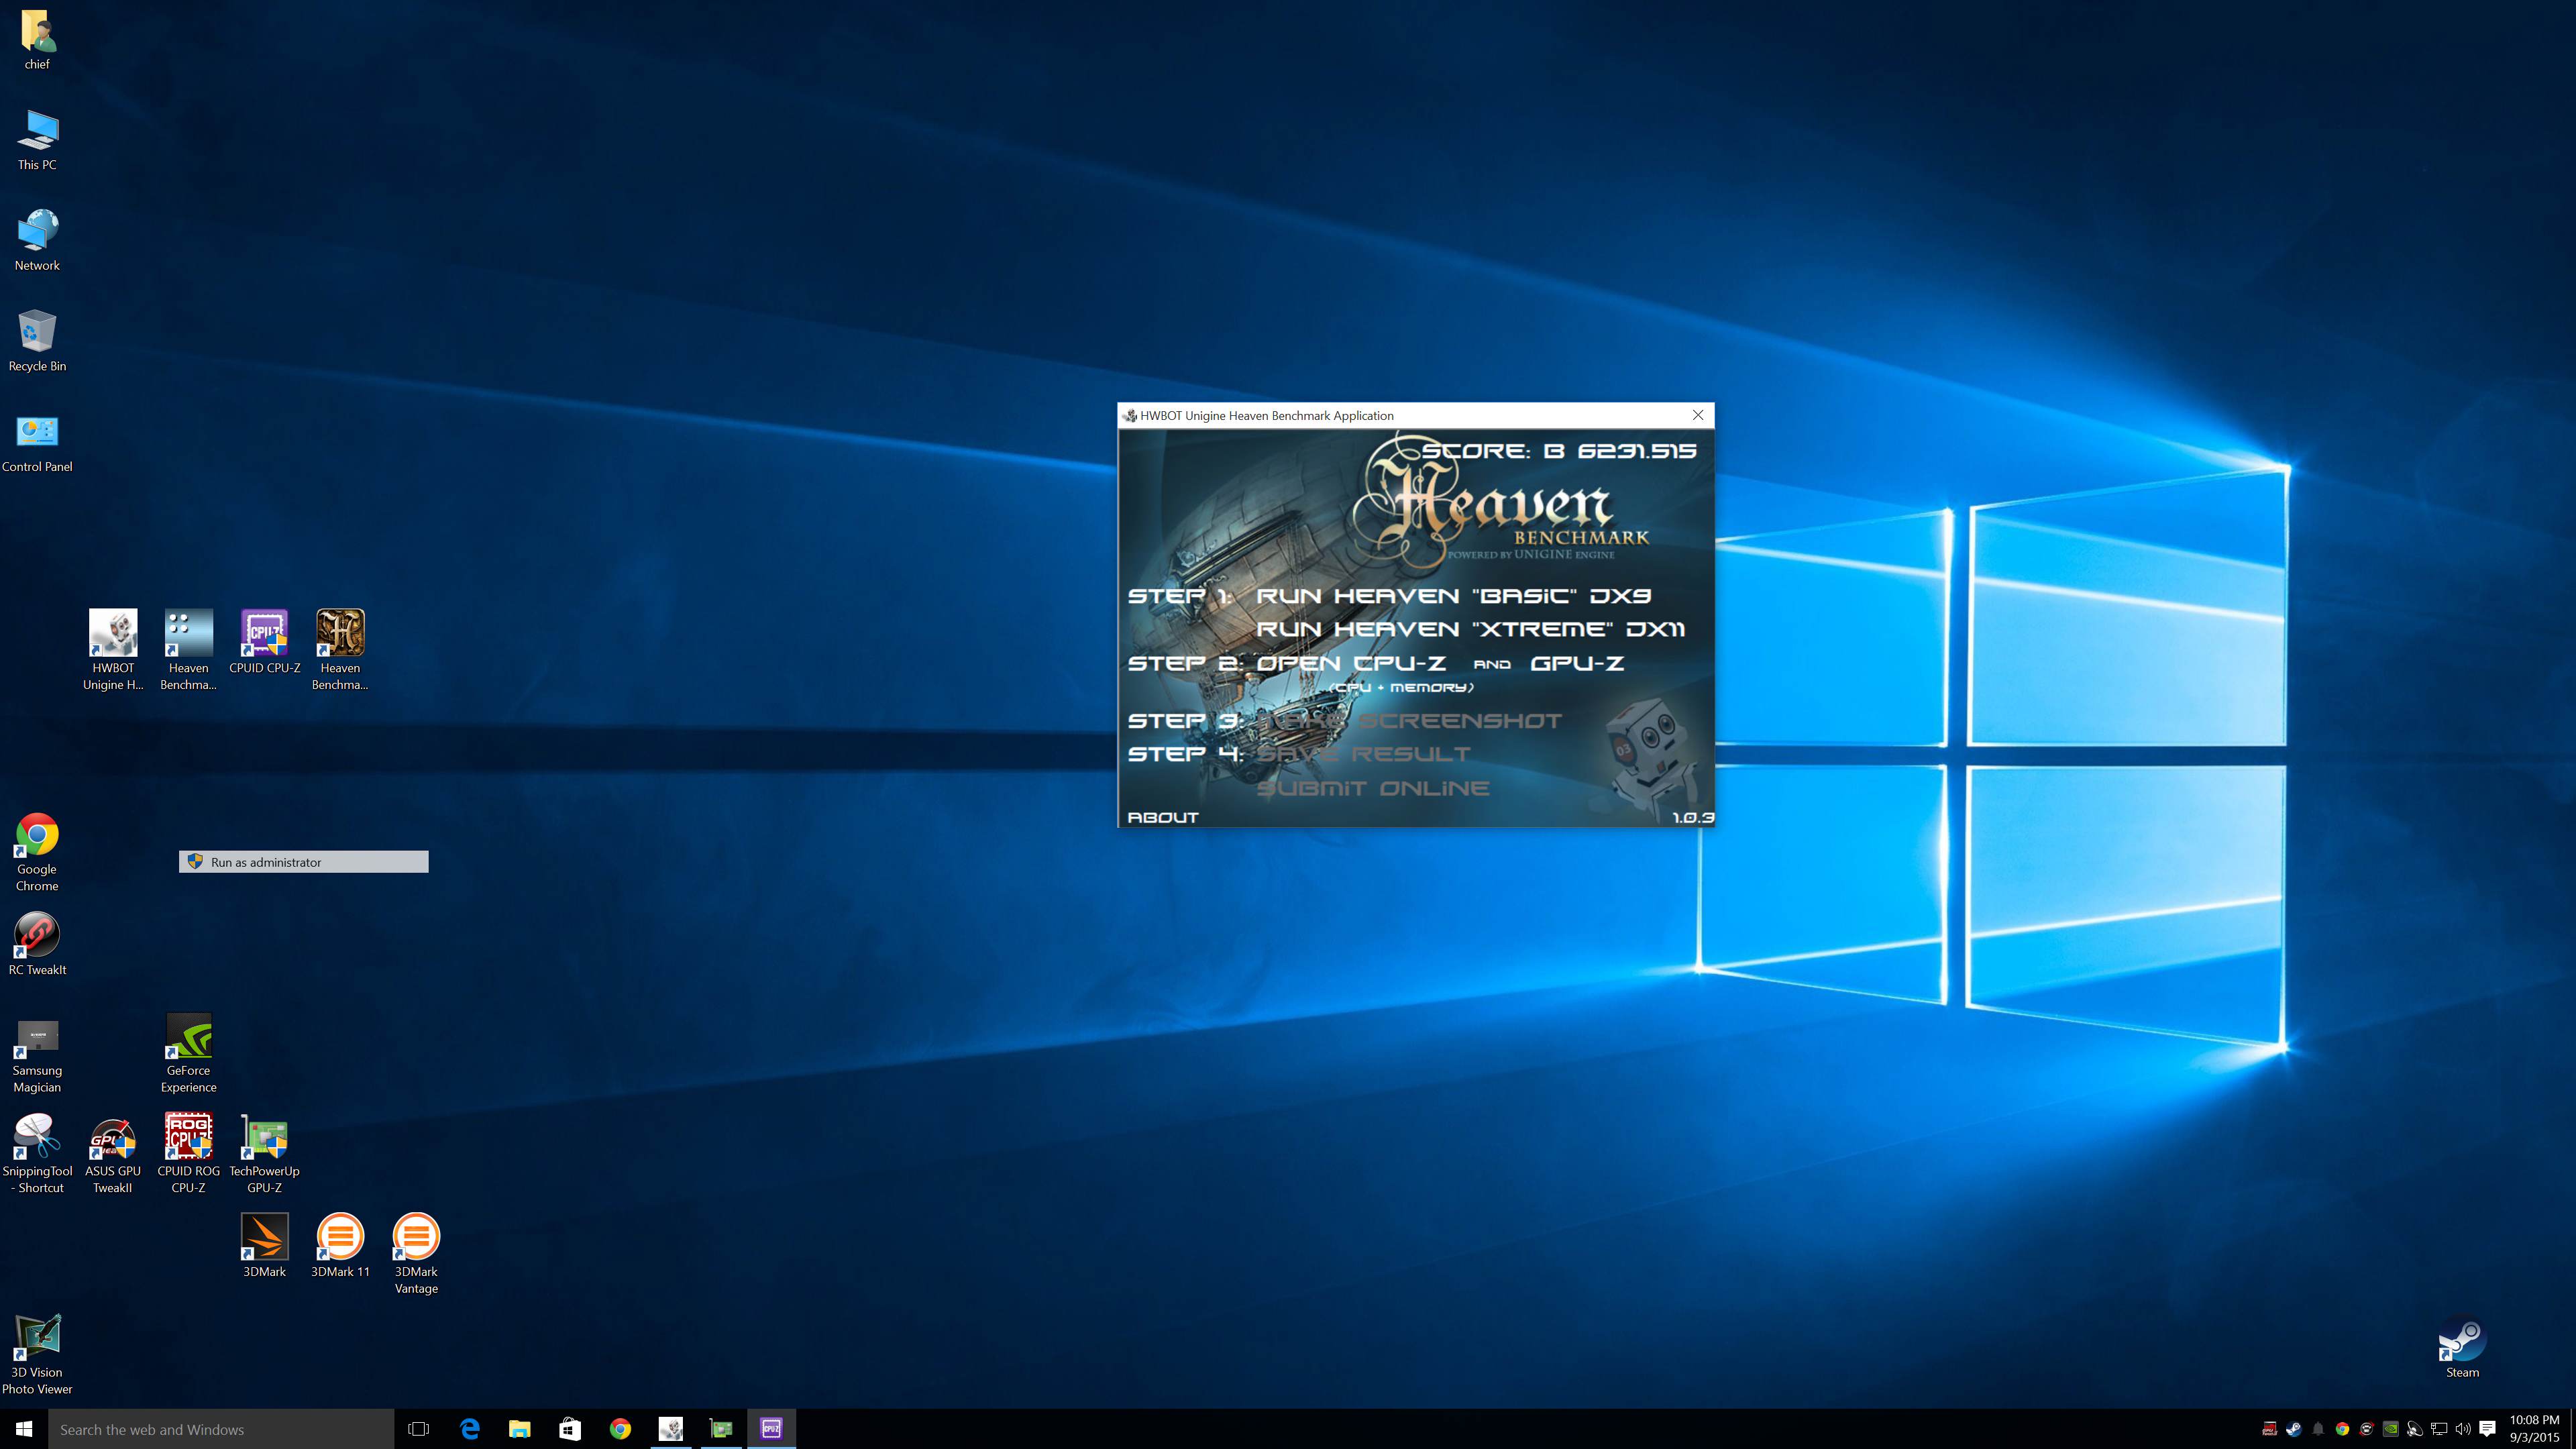Switch to GPU-Z taskbar button
2576x1449 pixels.
point(721,1429)
